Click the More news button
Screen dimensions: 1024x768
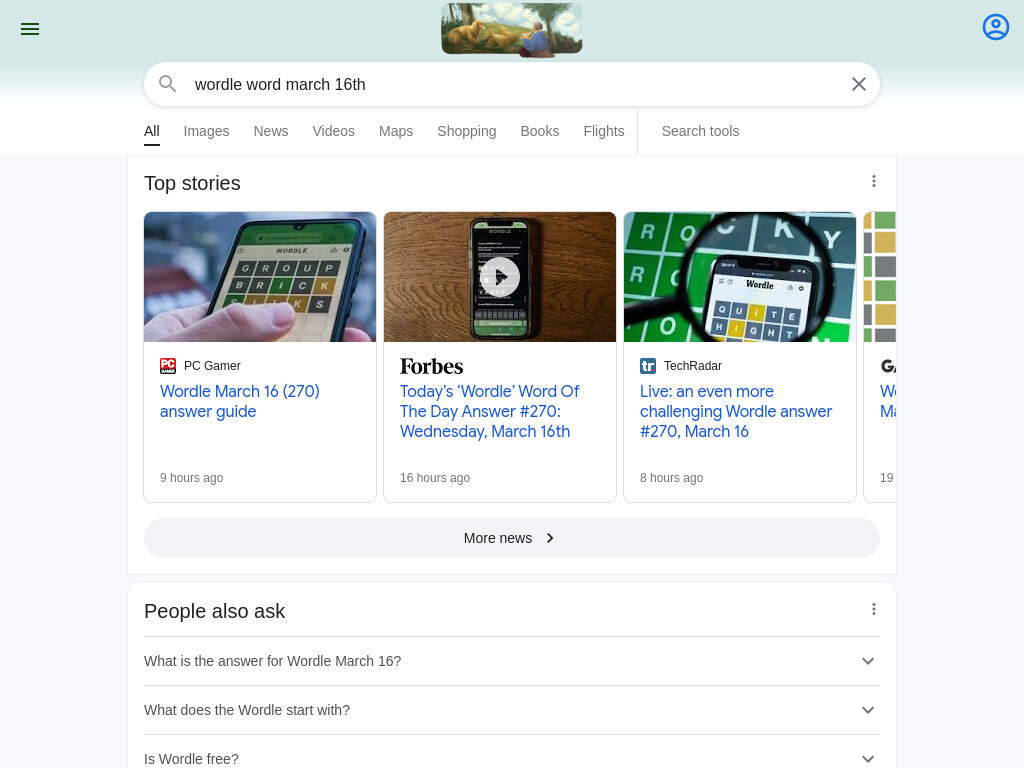point(512,538)
